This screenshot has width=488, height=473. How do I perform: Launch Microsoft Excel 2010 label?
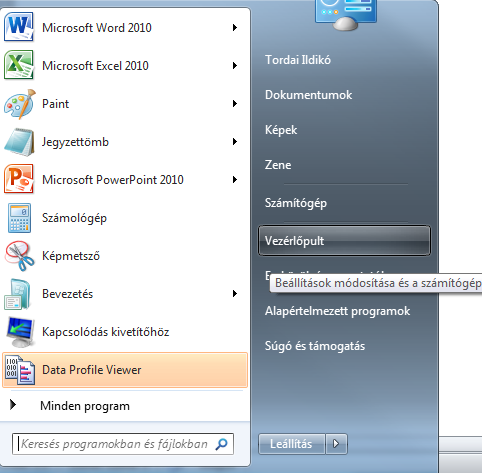(95, 66)
